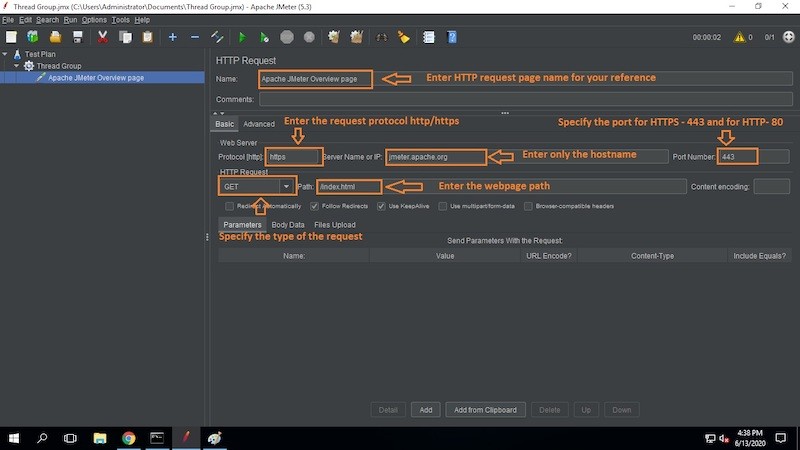Click the Add from Clipboard button

485,410
